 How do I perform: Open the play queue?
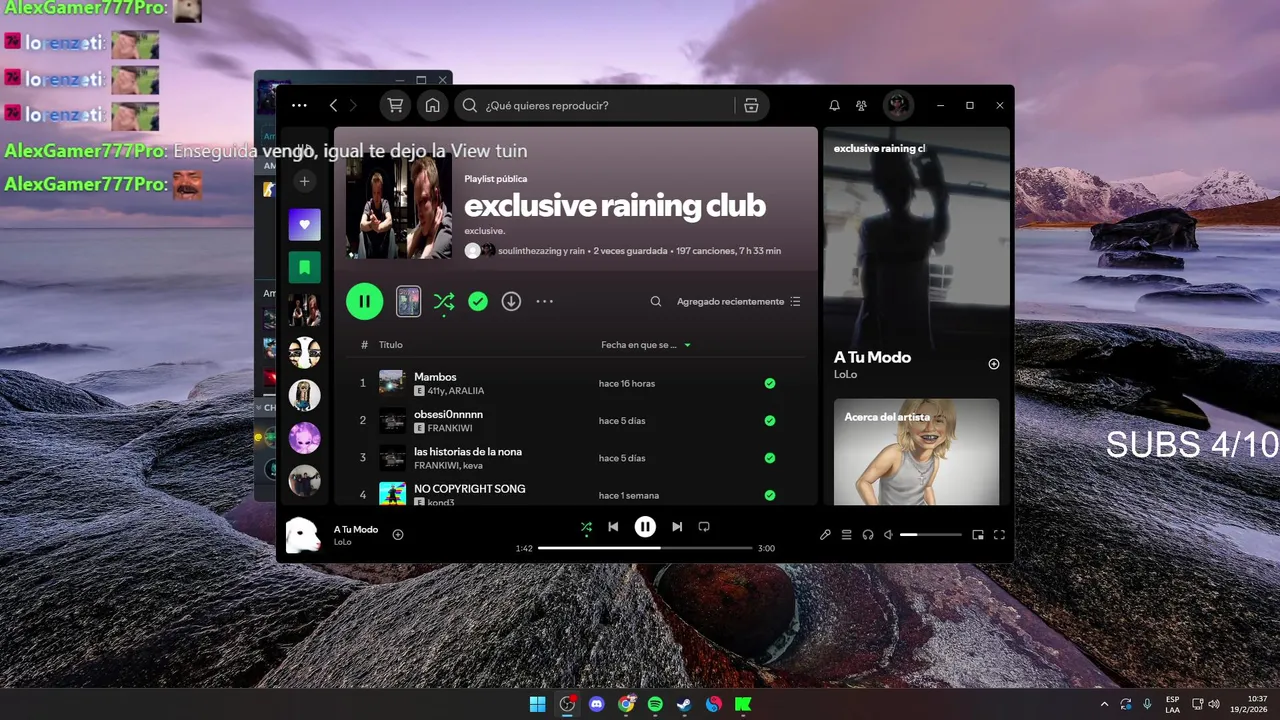tap(846, 535)
